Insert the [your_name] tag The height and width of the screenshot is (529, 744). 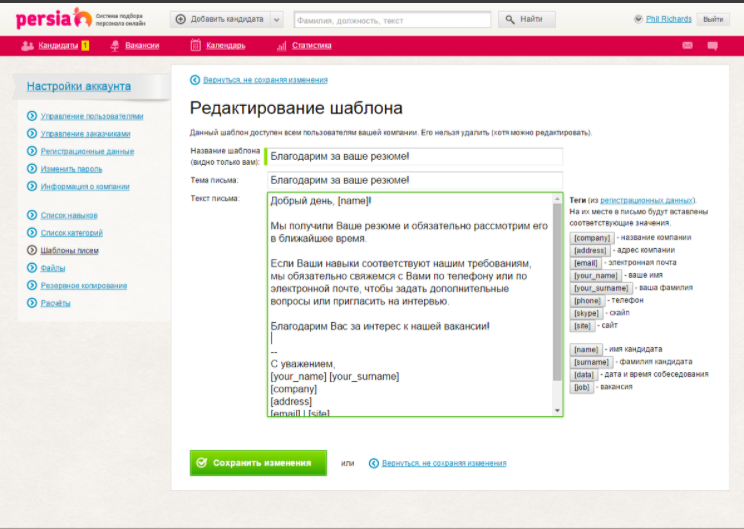coord(595,276)
